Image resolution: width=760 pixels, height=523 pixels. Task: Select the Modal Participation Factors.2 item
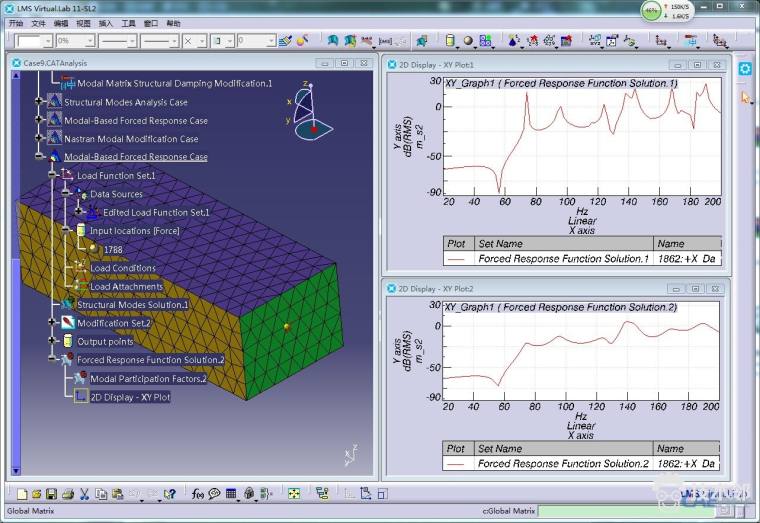tap(148, 379)
